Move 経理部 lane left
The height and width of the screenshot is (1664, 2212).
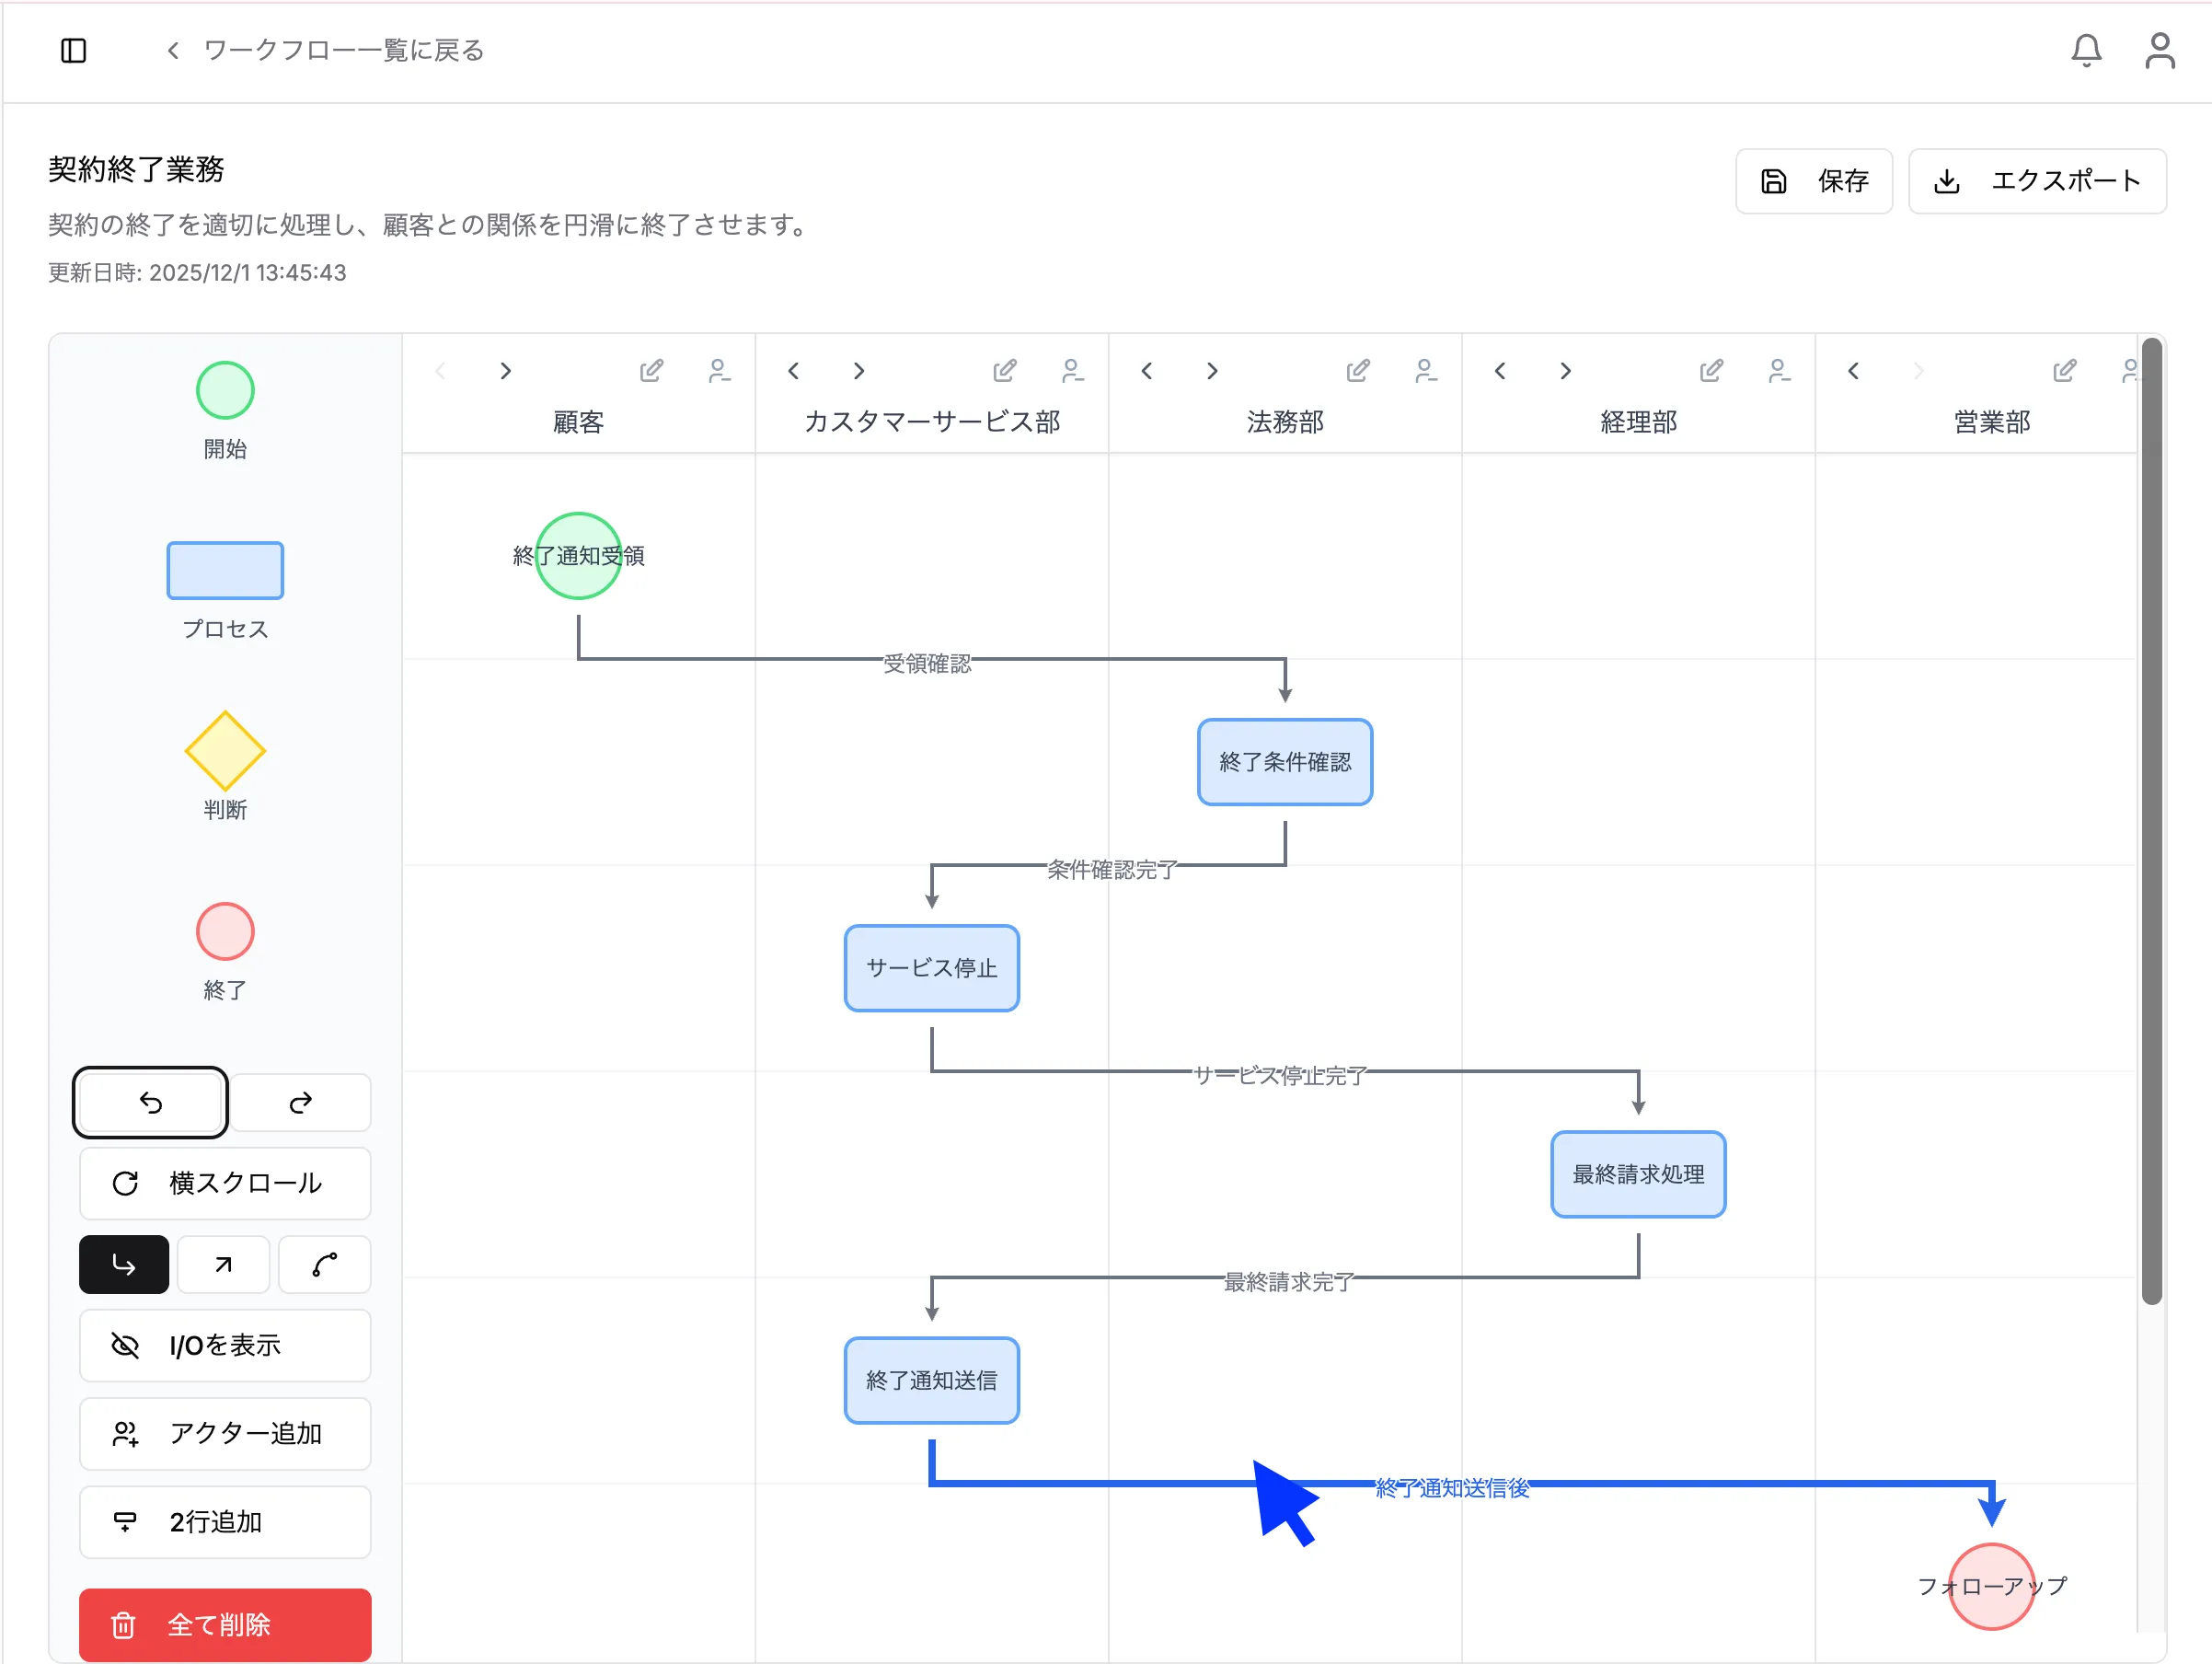tap(1500, 371)
